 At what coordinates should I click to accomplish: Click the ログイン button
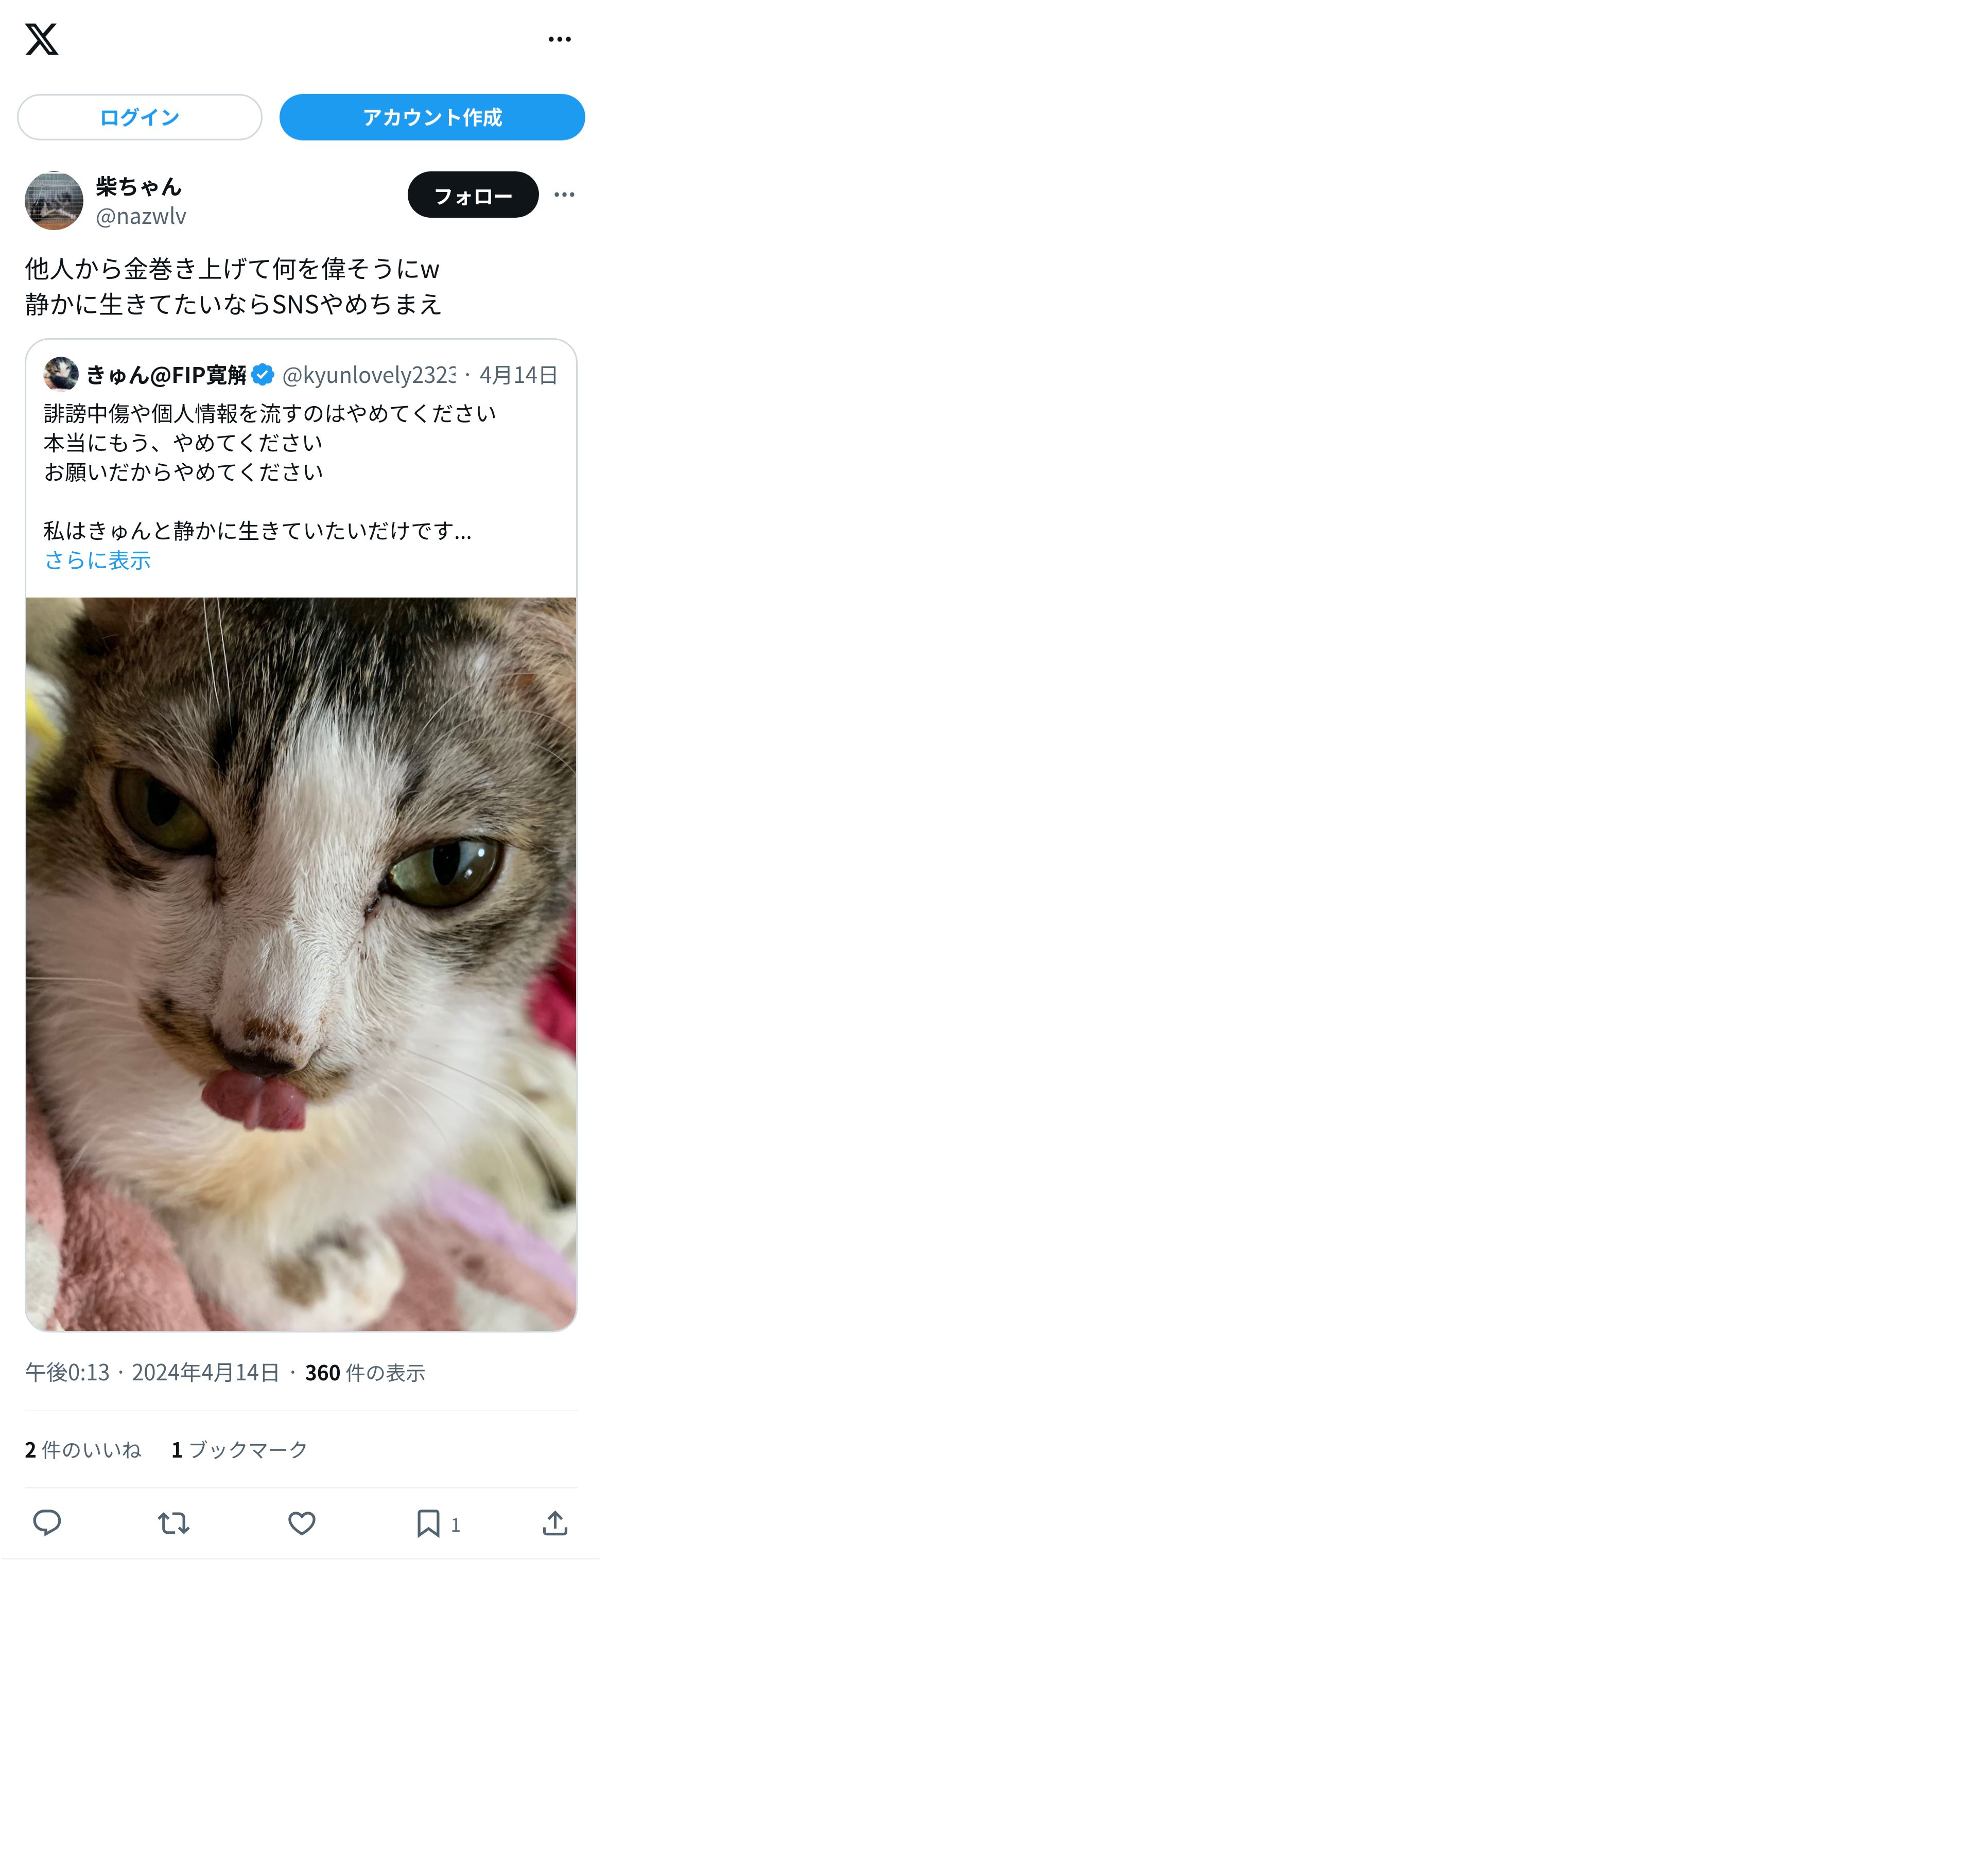tap(139, 117)
